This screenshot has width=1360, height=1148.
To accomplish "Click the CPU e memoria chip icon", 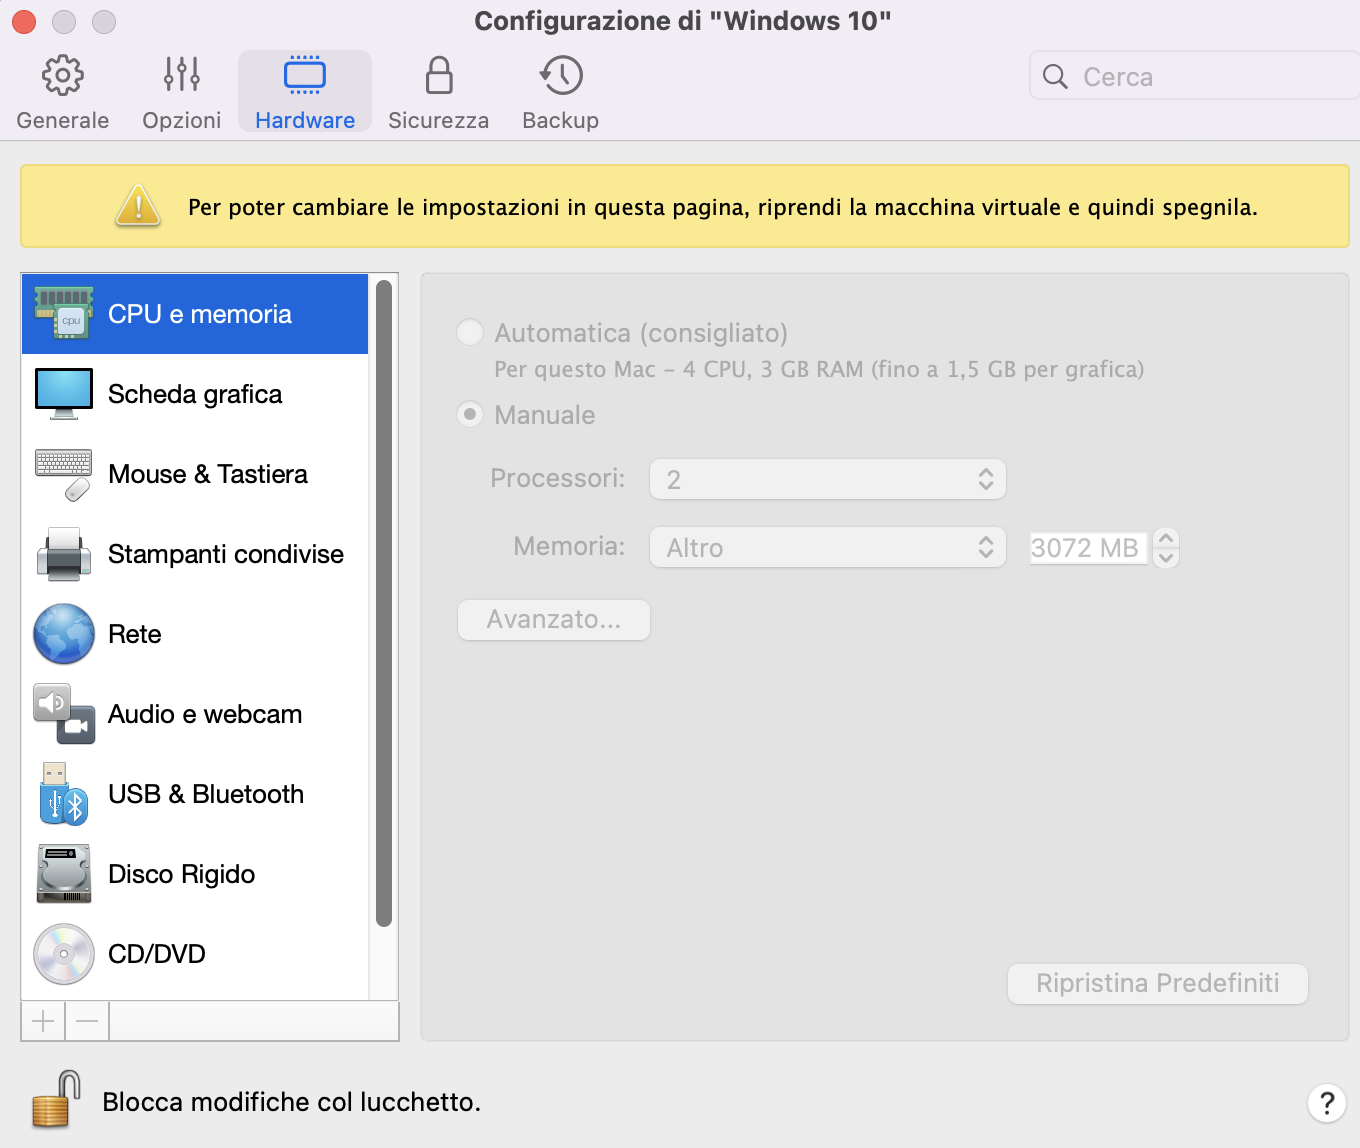I will 64,313.
